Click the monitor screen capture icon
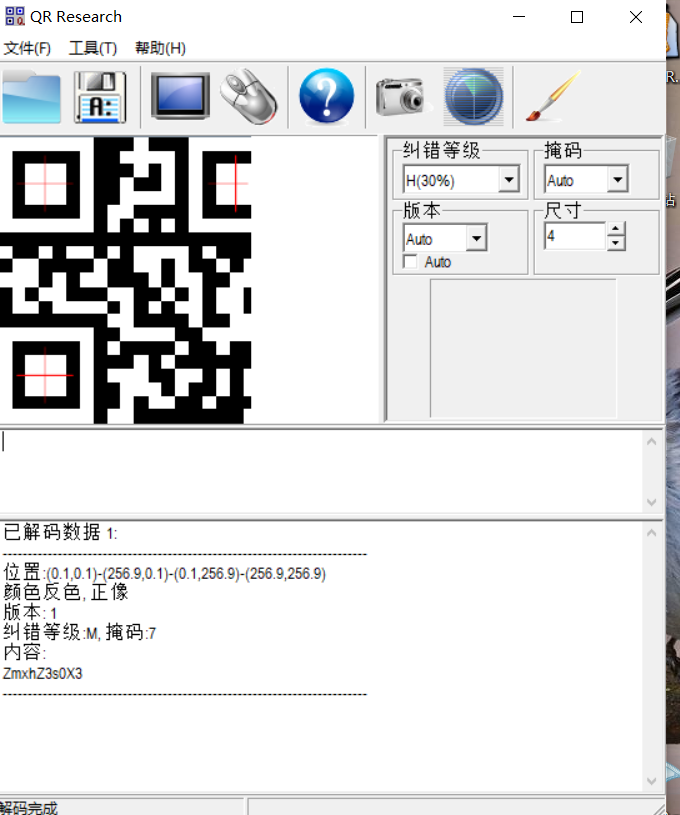The image size is (680, 815). pos(180,97)
